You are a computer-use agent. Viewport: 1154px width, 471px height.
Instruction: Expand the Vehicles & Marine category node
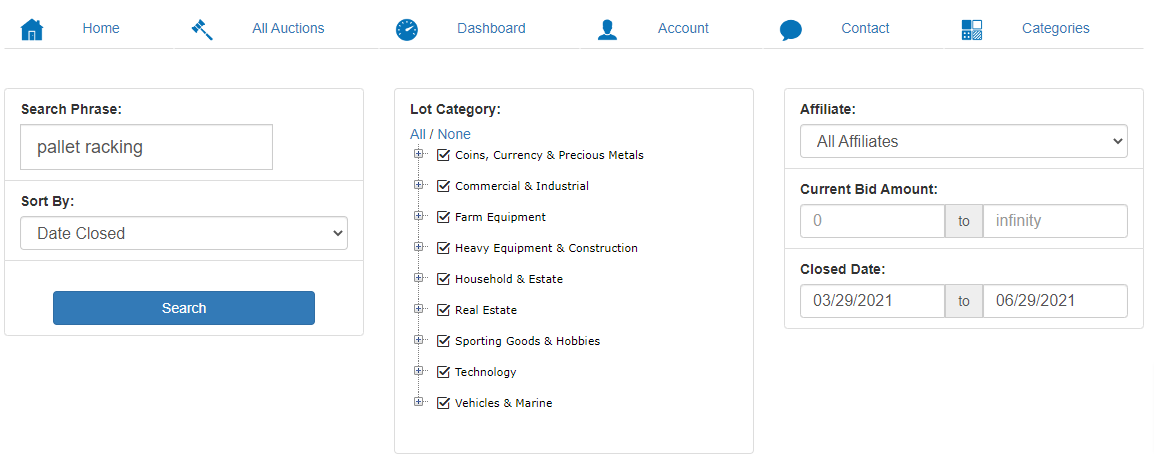point(419,403)
